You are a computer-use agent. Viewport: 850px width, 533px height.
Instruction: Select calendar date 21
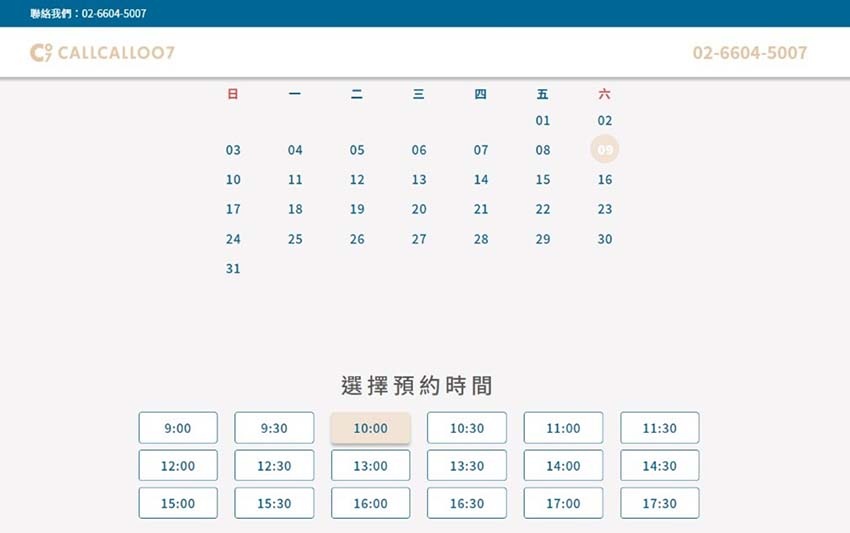(x=481, y=209)
